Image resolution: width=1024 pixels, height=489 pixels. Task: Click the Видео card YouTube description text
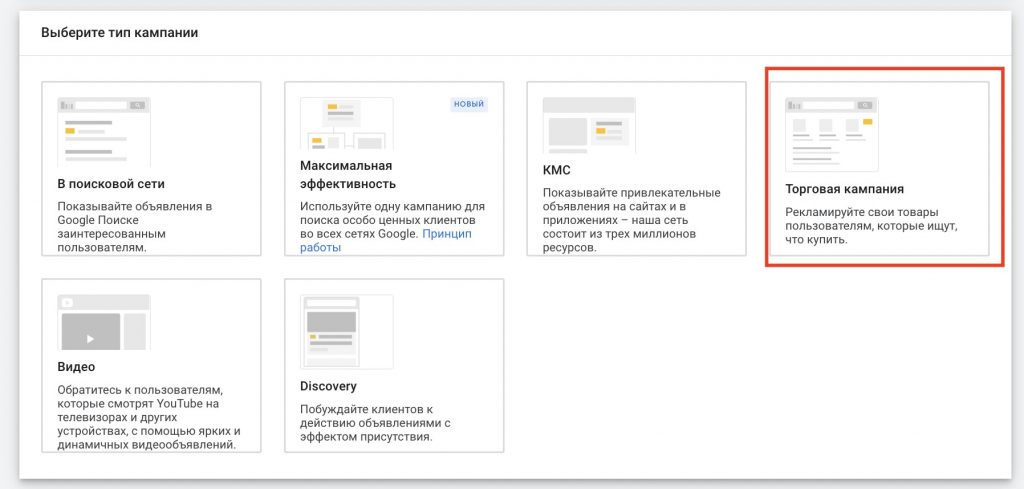coord(150,417)
